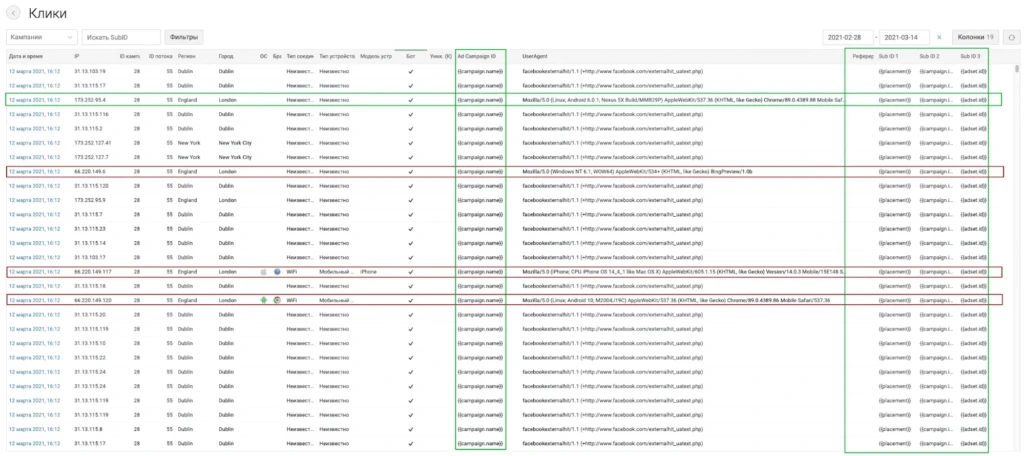
Task: Click the bot checkmark in row 31.13.103.19
Action: tap(411, 71)
